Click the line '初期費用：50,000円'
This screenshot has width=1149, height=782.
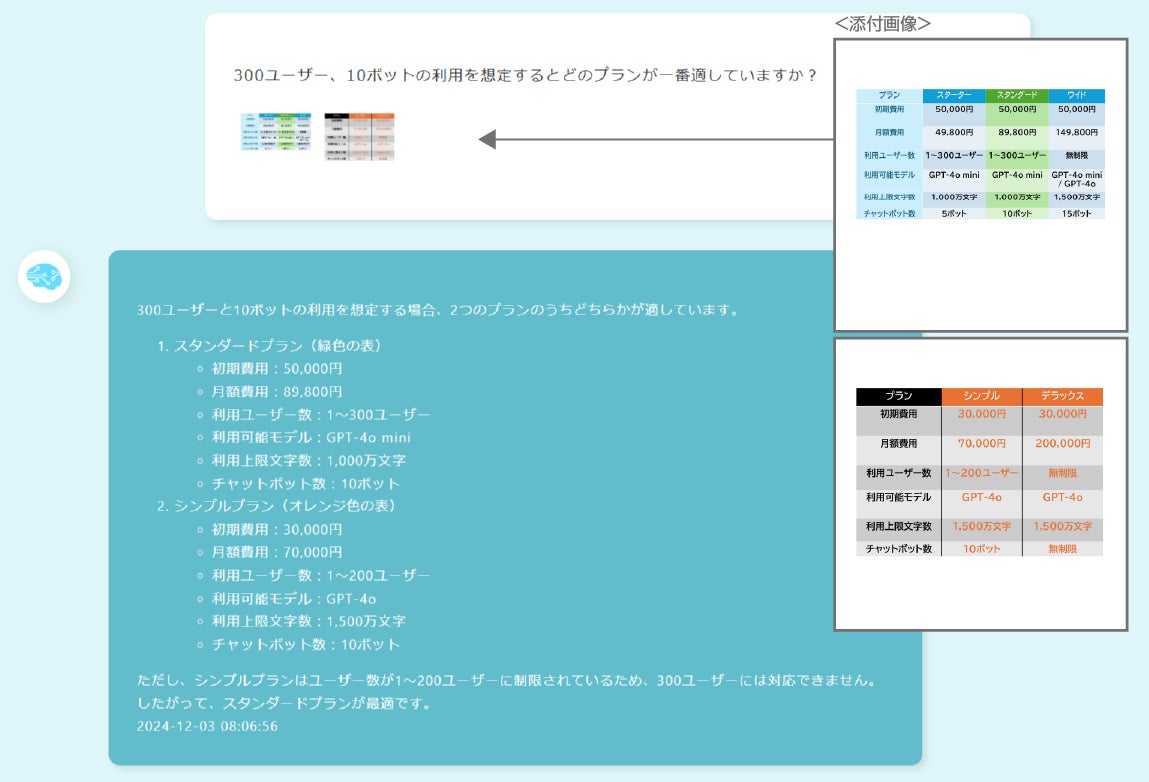[x=277, y=368]
